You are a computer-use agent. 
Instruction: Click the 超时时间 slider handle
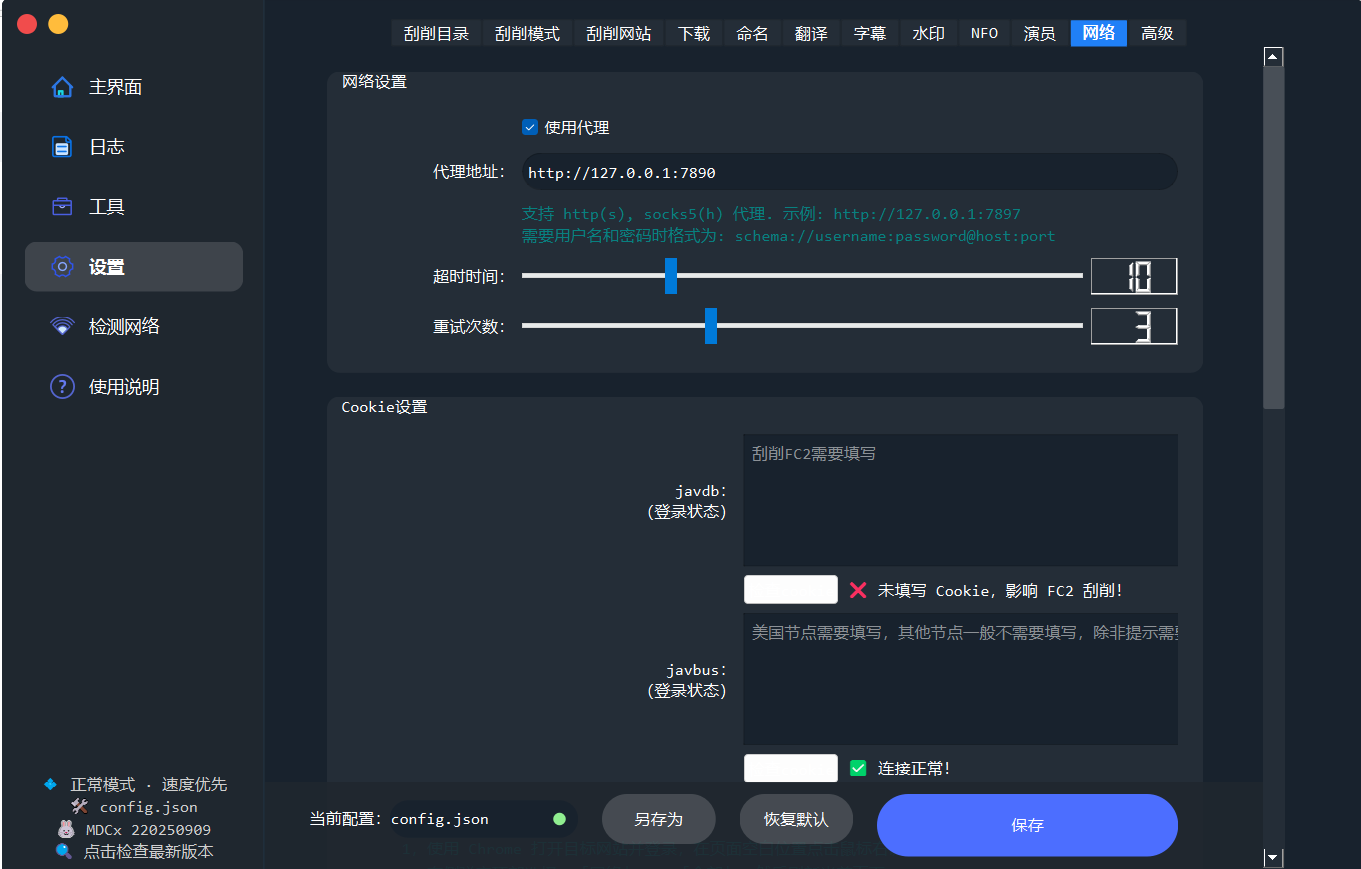click(x=671, y=276)
